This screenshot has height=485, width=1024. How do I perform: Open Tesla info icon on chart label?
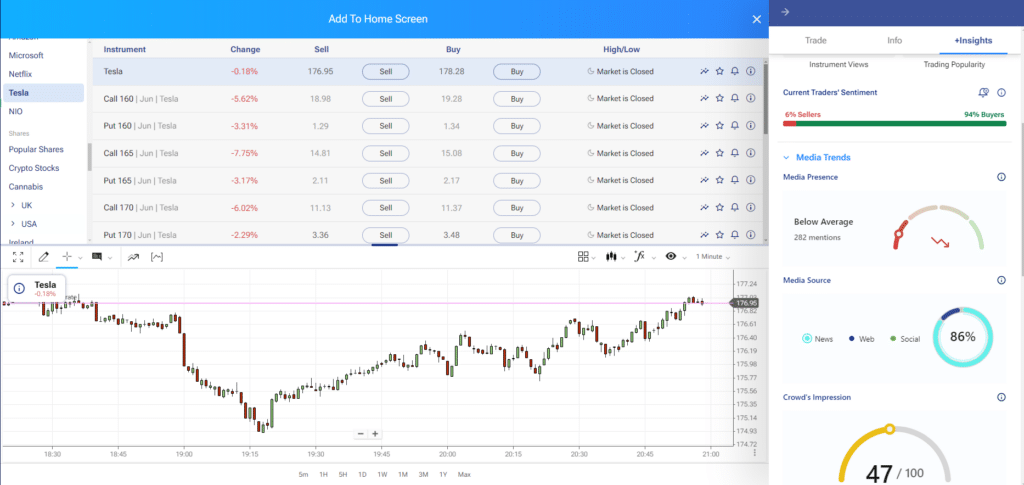tap(20, 289)
